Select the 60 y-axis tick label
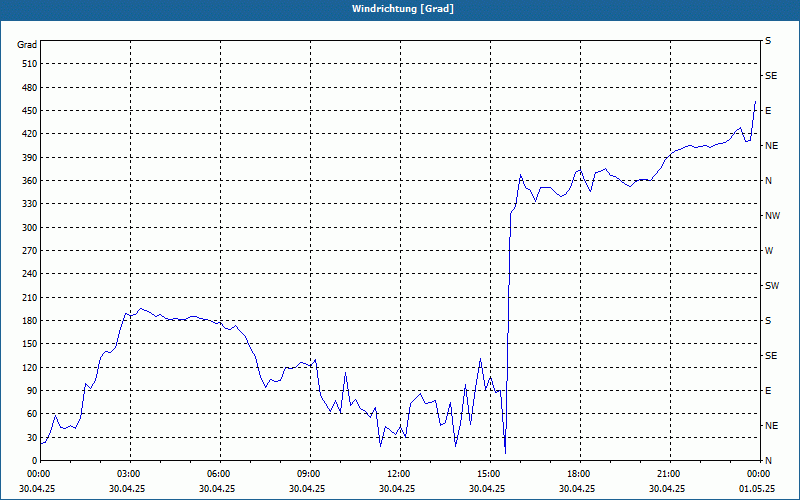The image size is (800, 500). pos(32,413)
